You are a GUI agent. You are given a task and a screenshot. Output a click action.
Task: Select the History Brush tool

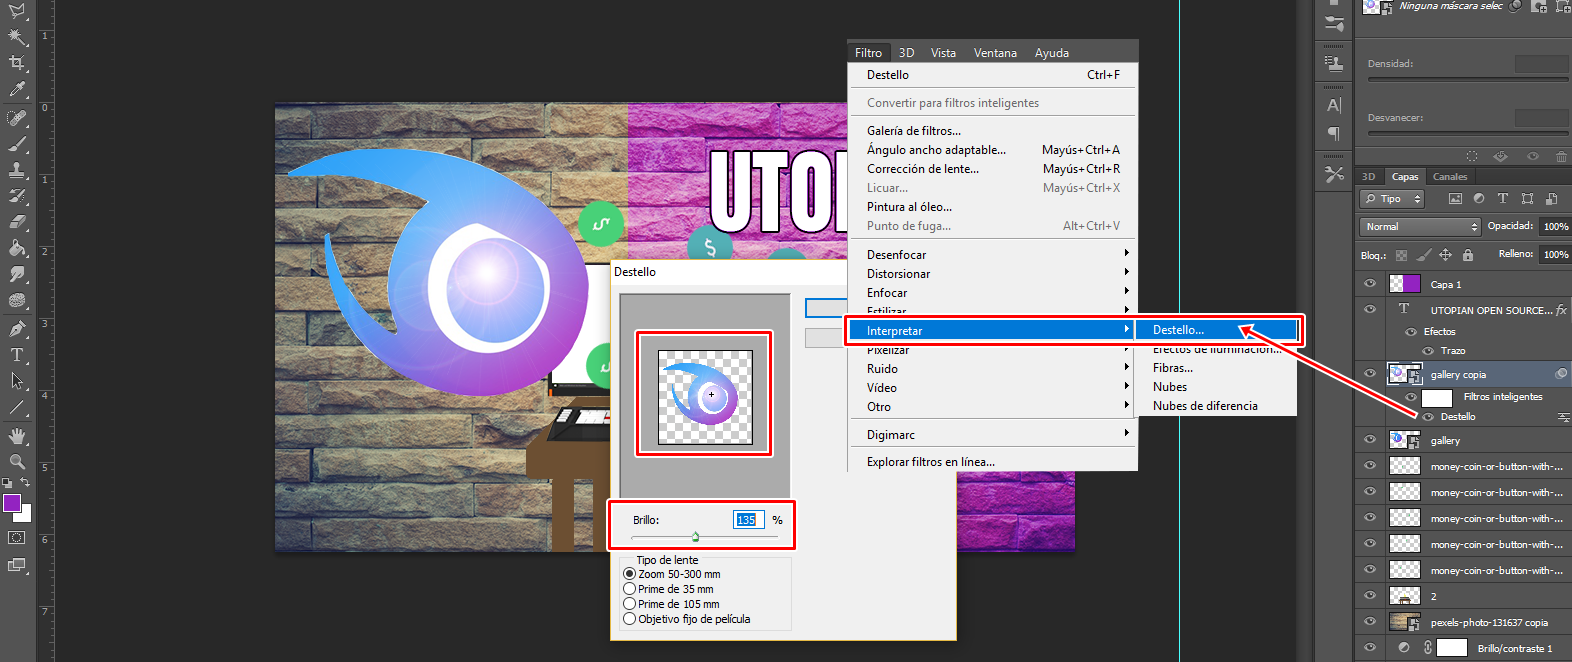(17, 196)
